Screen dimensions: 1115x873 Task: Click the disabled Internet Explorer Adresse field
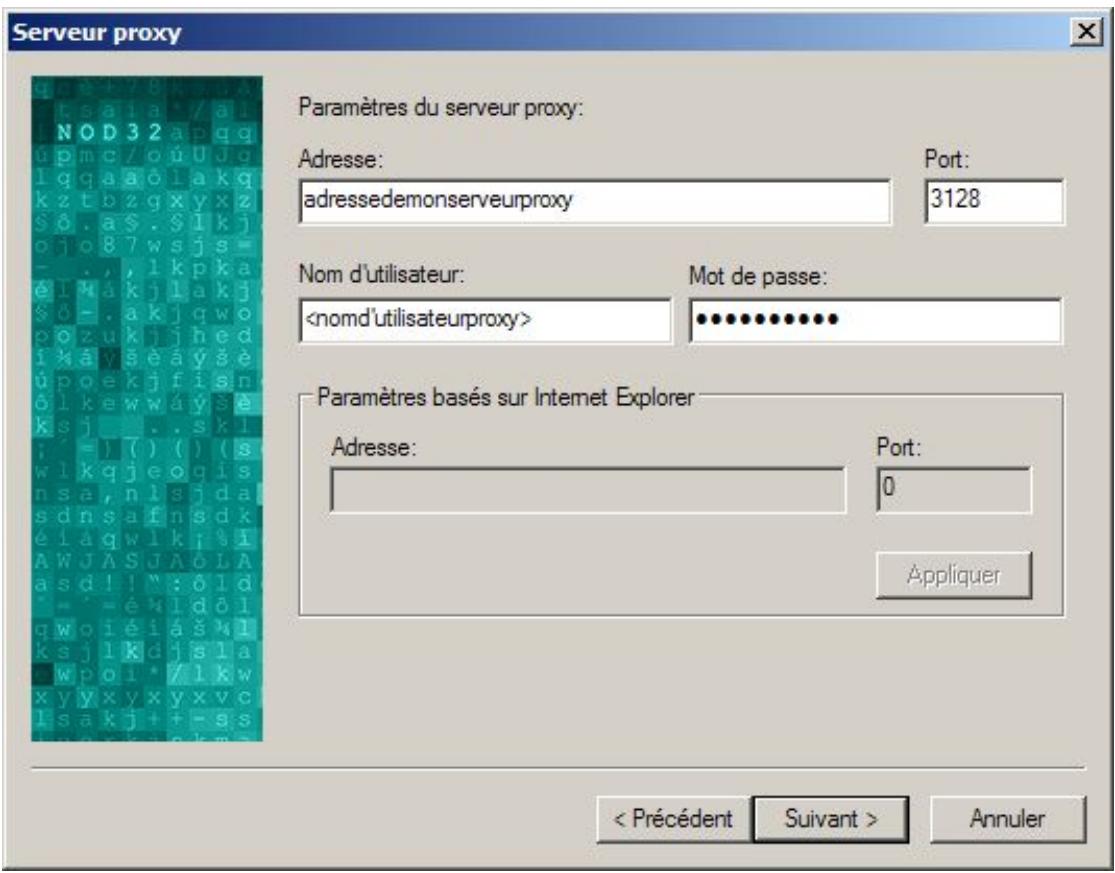point(588,490)
